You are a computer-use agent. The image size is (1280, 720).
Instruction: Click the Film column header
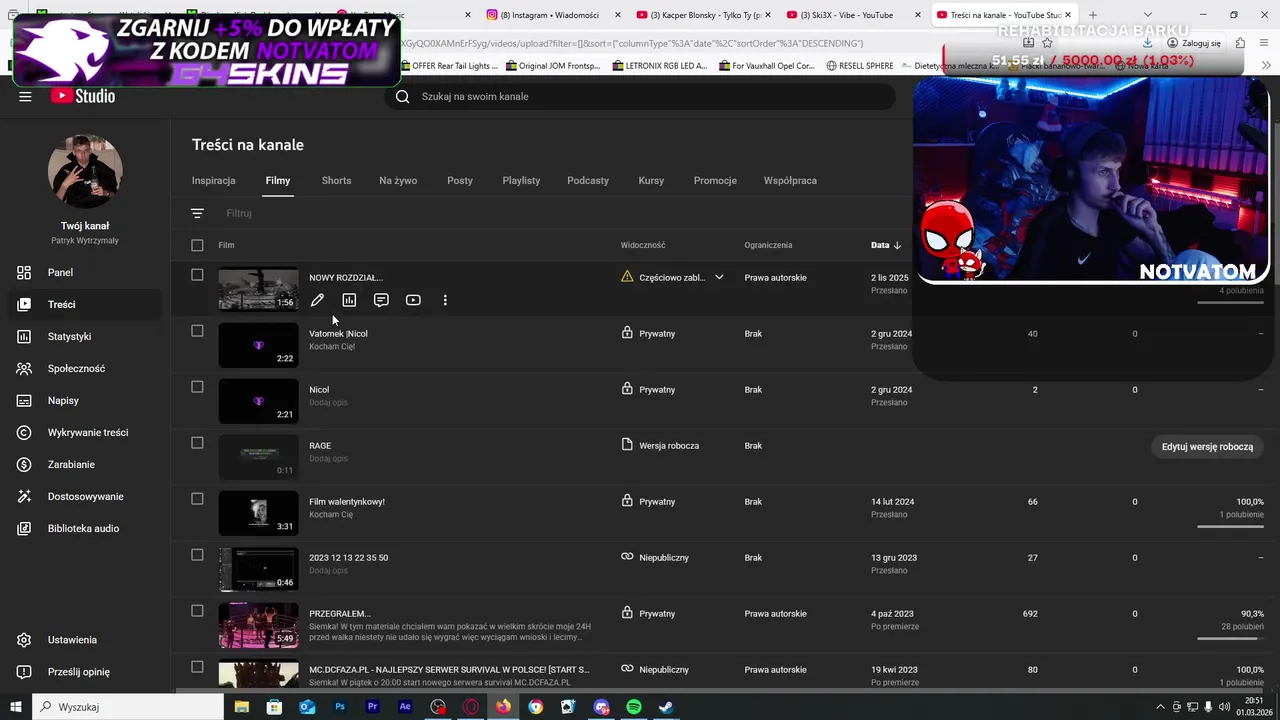[226, 245]
